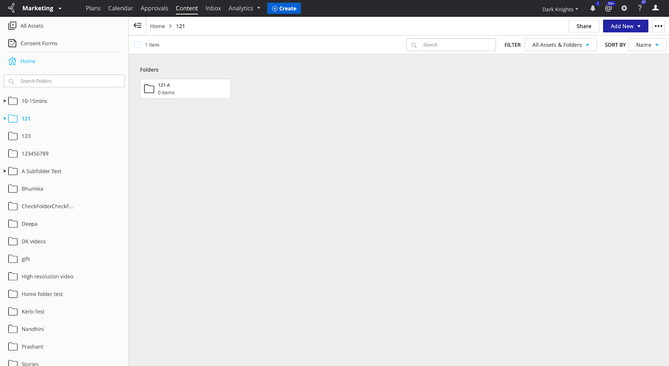Click the folder icon for 123

tap(13, 136)
